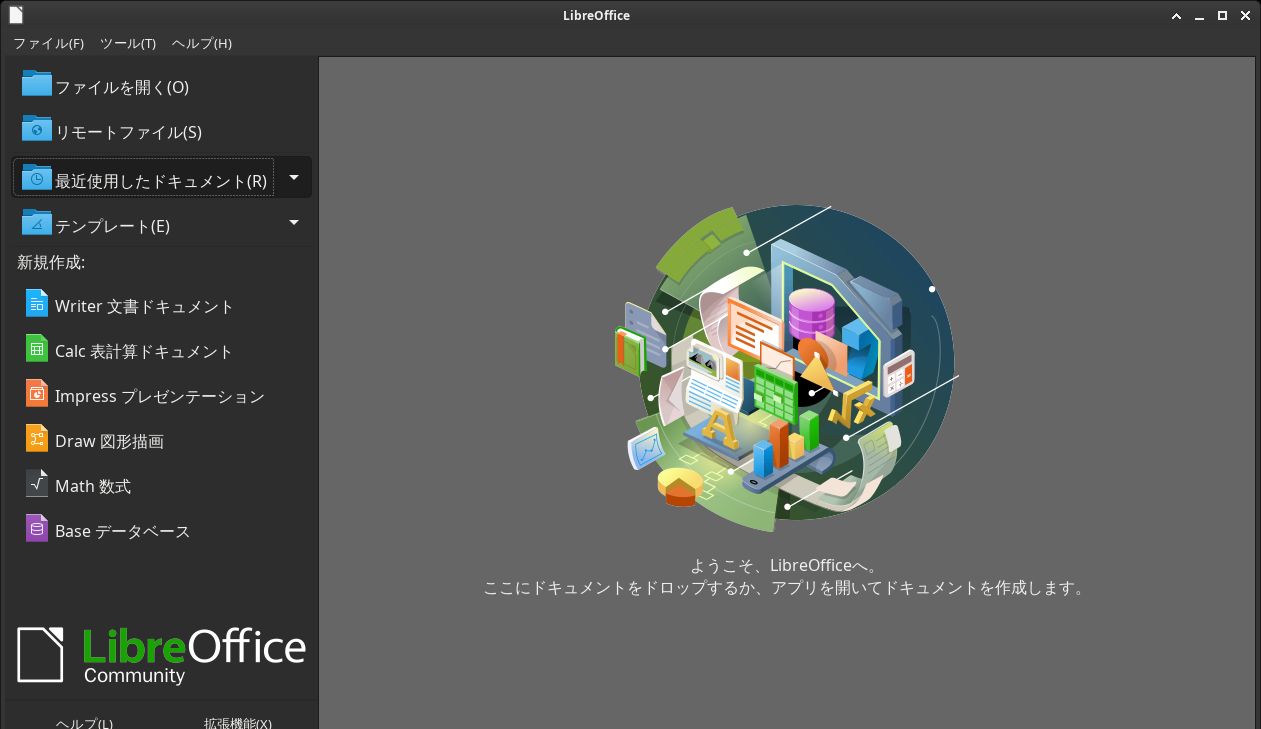
Task: Click the ファイルを開く folder icon
Action: pos(37,84)
